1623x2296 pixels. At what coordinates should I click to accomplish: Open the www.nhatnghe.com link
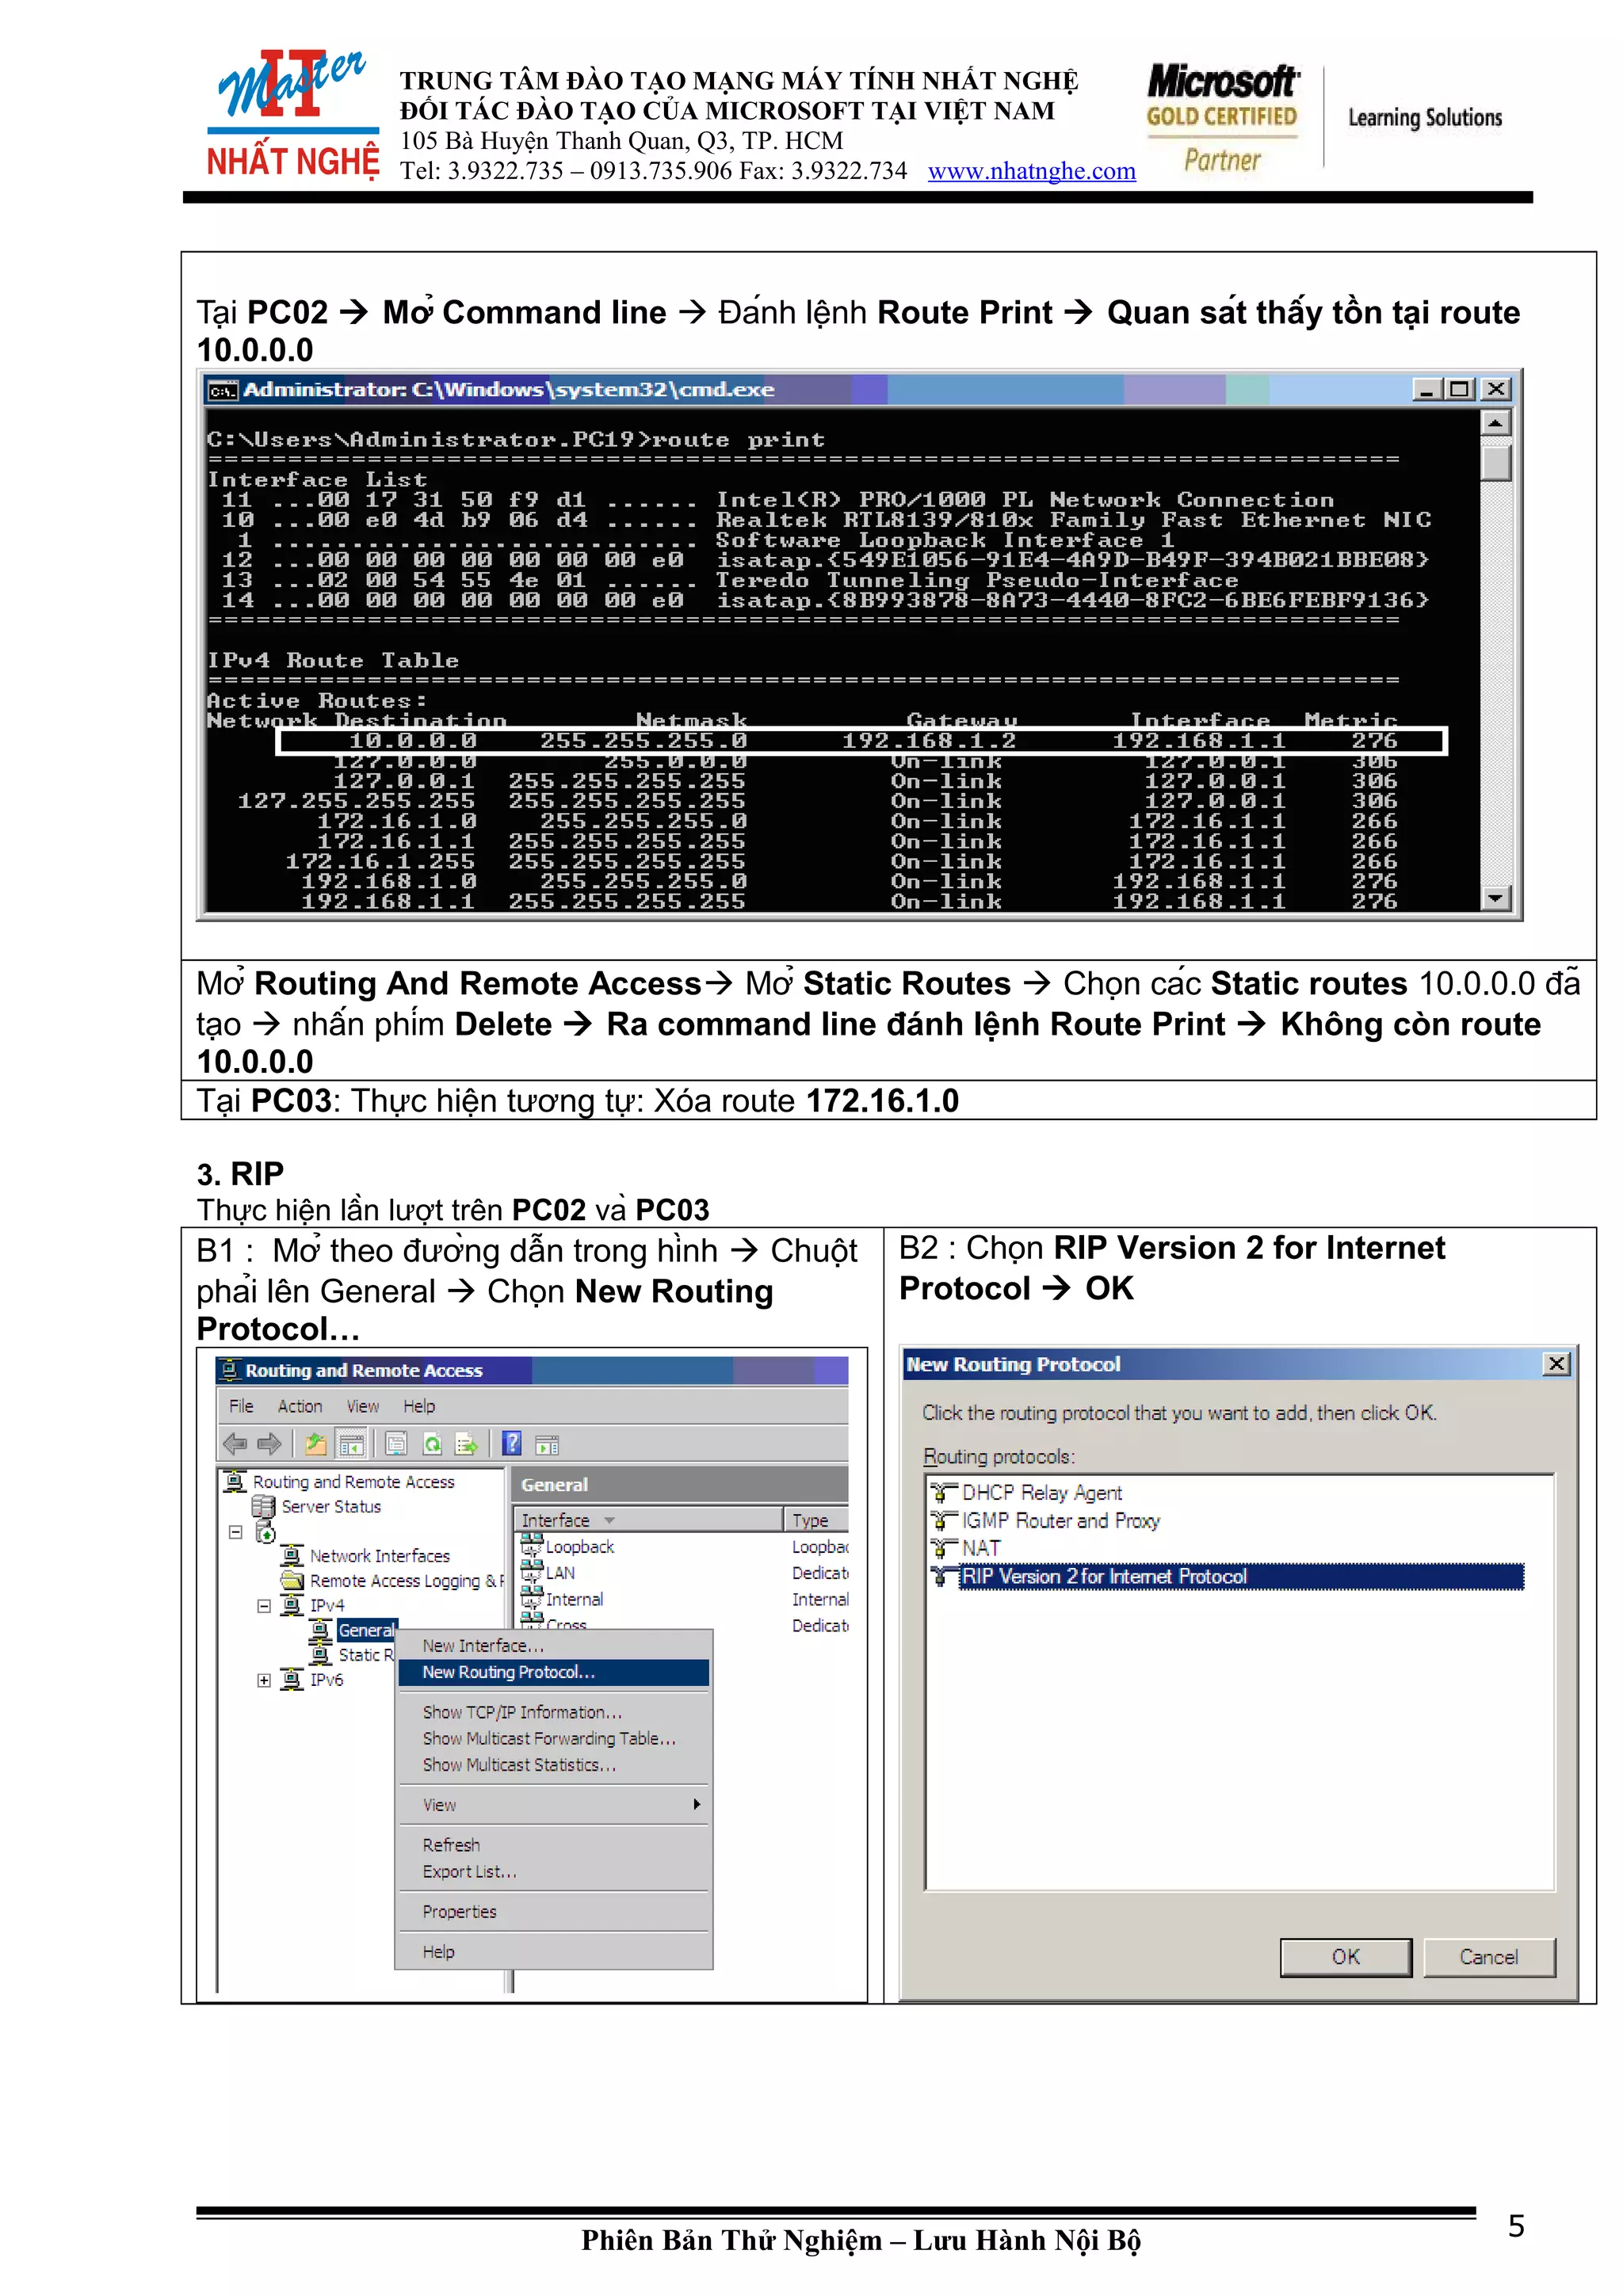click(1031, 171)
